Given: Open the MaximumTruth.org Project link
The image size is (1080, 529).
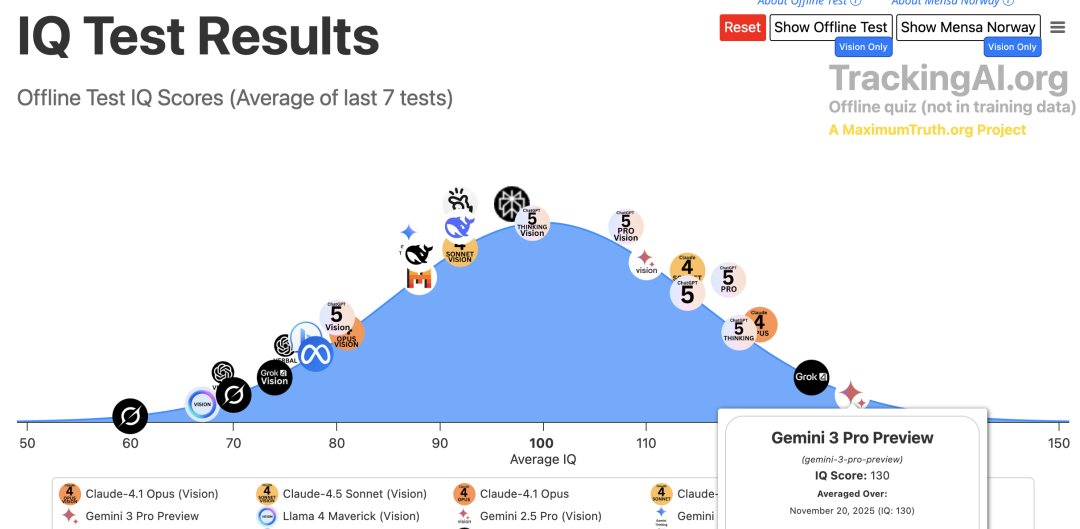Looking at the screenshot, I should 927,129.
